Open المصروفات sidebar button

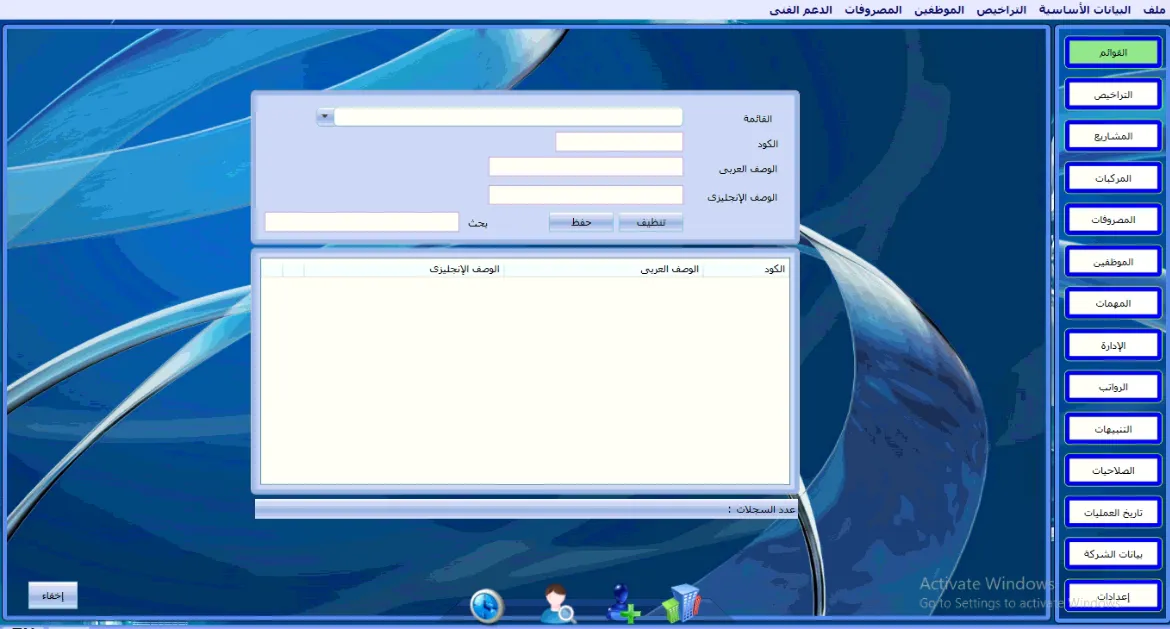click(1113, 220)
